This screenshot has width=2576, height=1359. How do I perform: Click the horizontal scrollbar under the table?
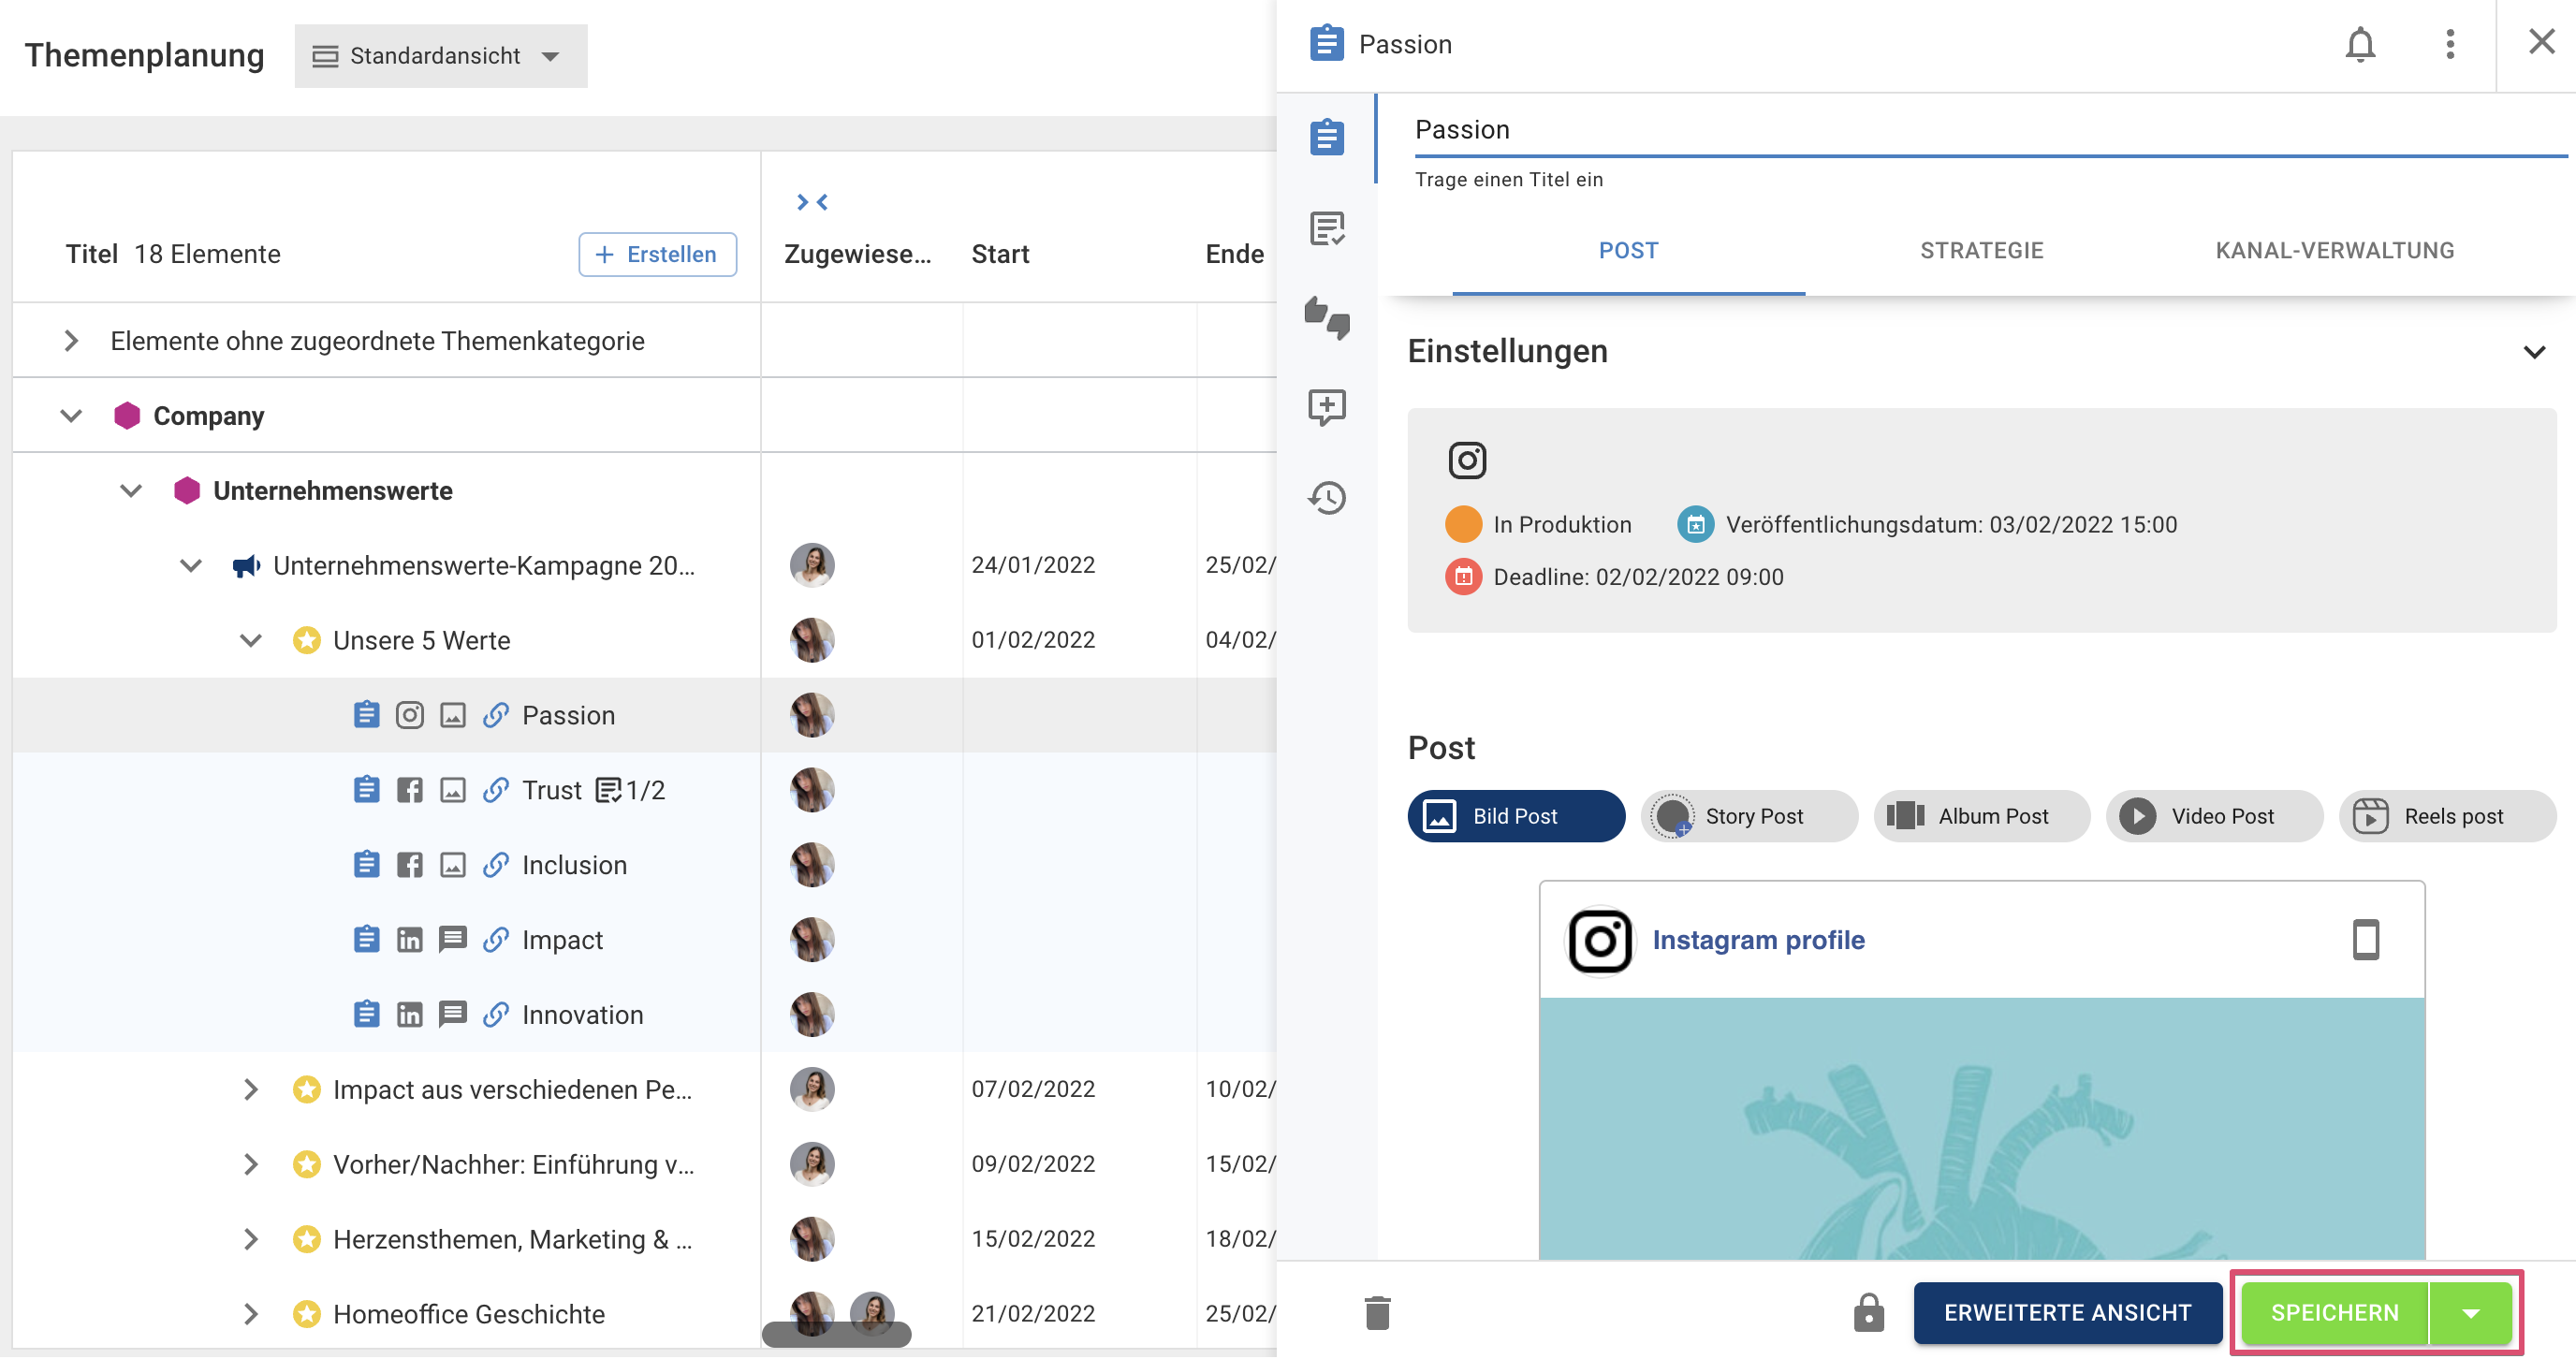[836, 1334]
